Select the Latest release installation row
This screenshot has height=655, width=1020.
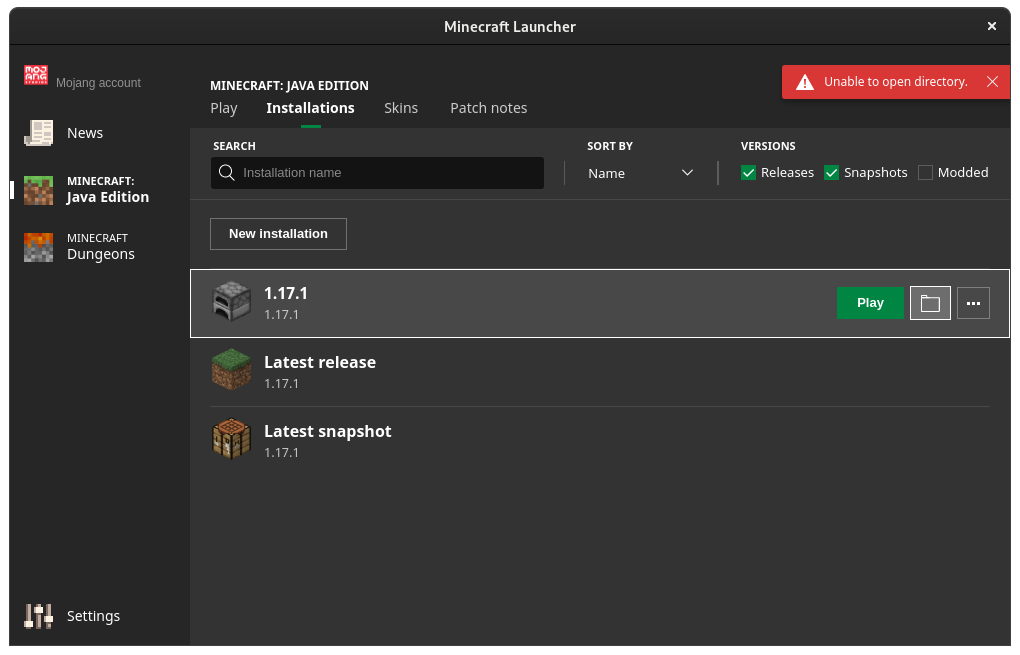coord(600,372)
